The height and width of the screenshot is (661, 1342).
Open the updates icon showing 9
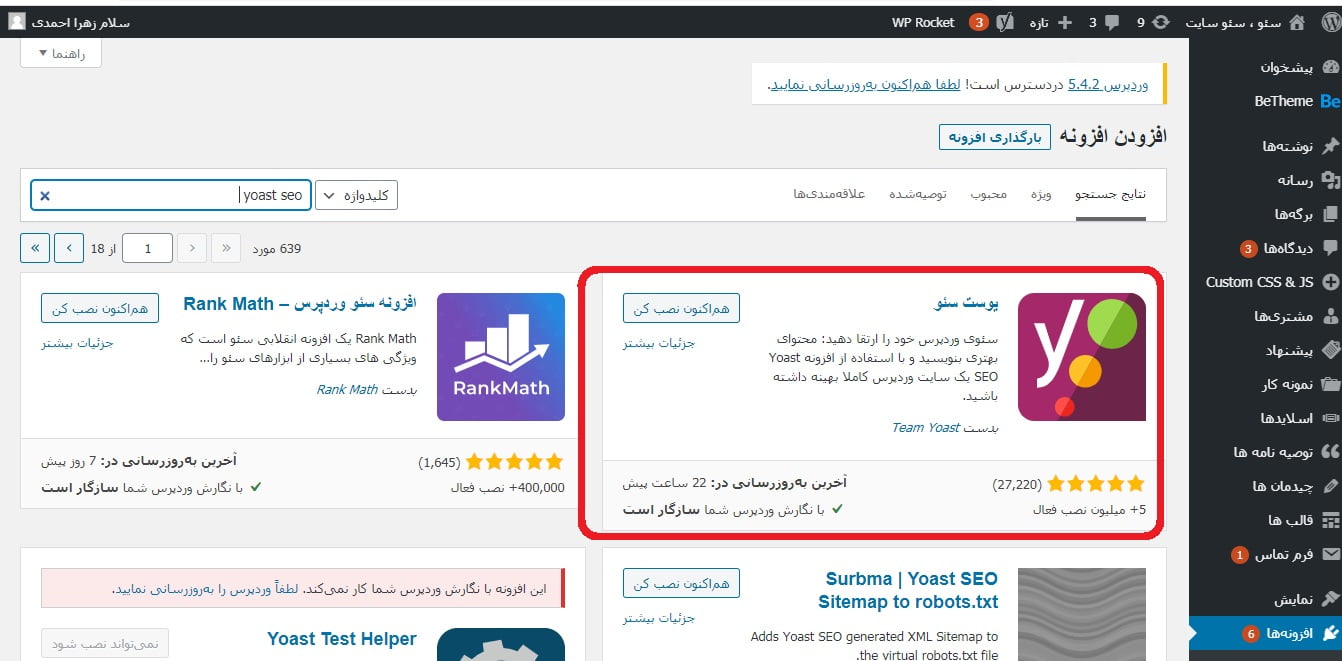pyautogui.click(x=1161, y=22)
